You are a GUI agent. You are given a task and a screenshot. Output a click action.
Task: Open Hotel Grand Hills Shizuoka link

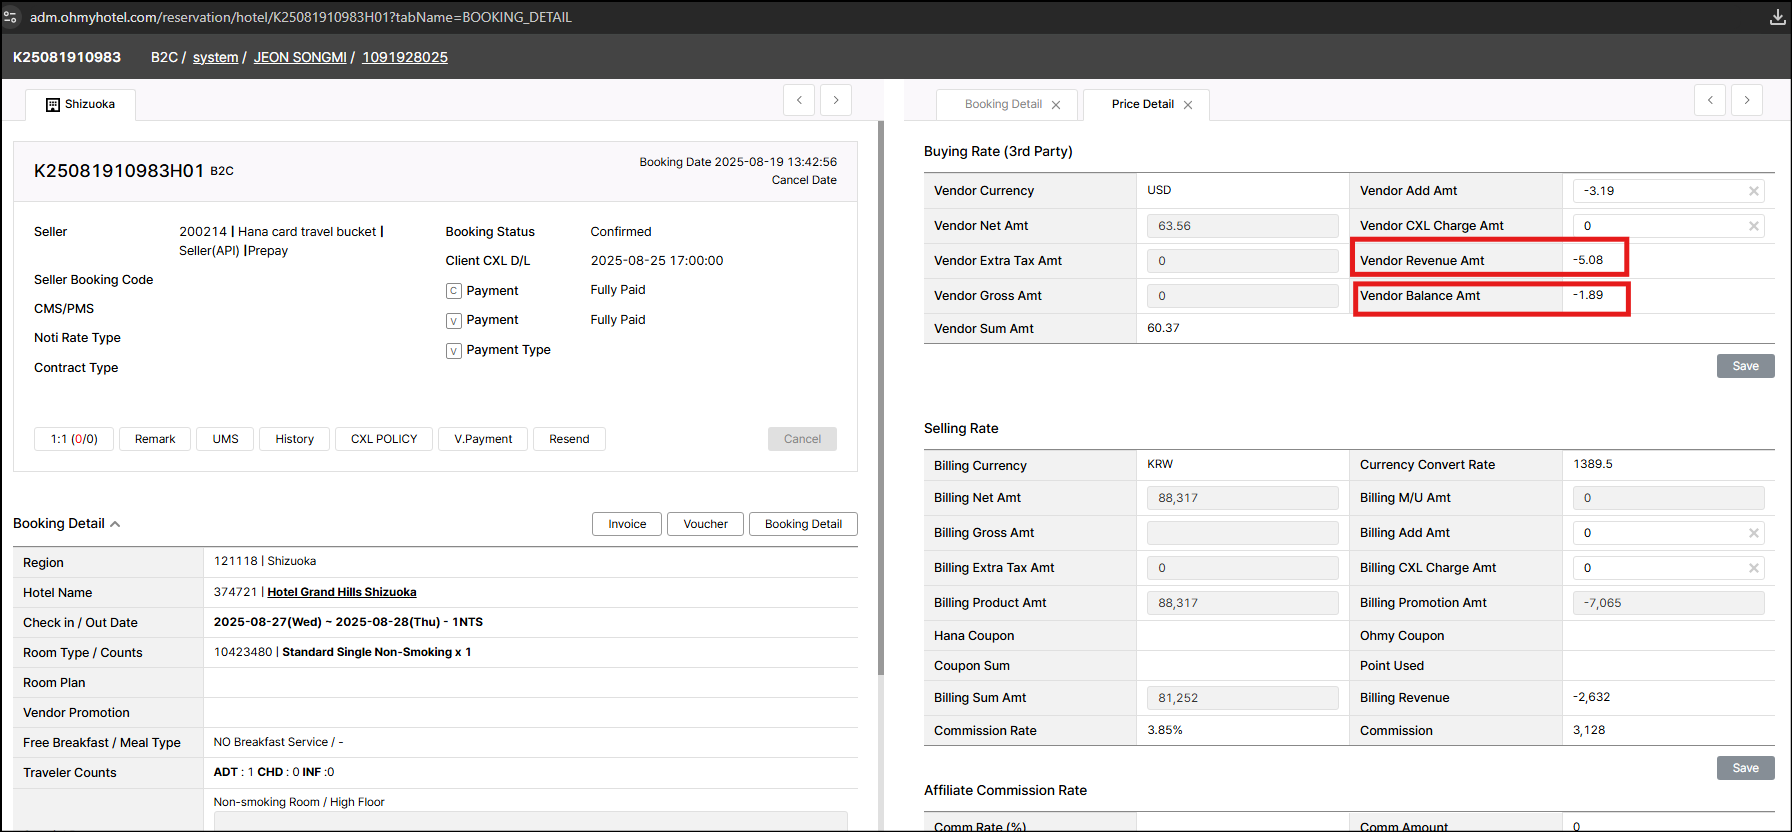coord(341,592)
